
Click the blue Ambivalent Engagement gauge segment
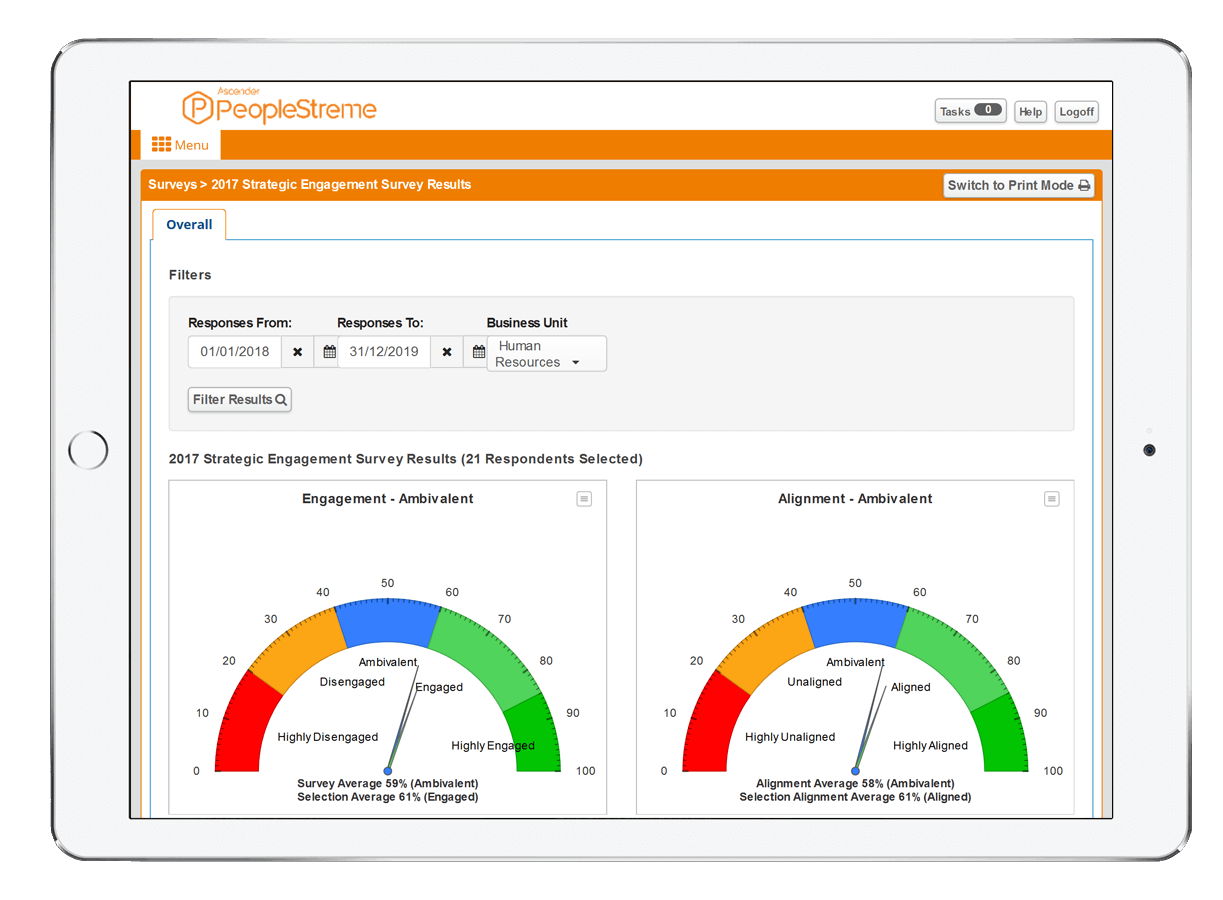click(x=388, y=620)
